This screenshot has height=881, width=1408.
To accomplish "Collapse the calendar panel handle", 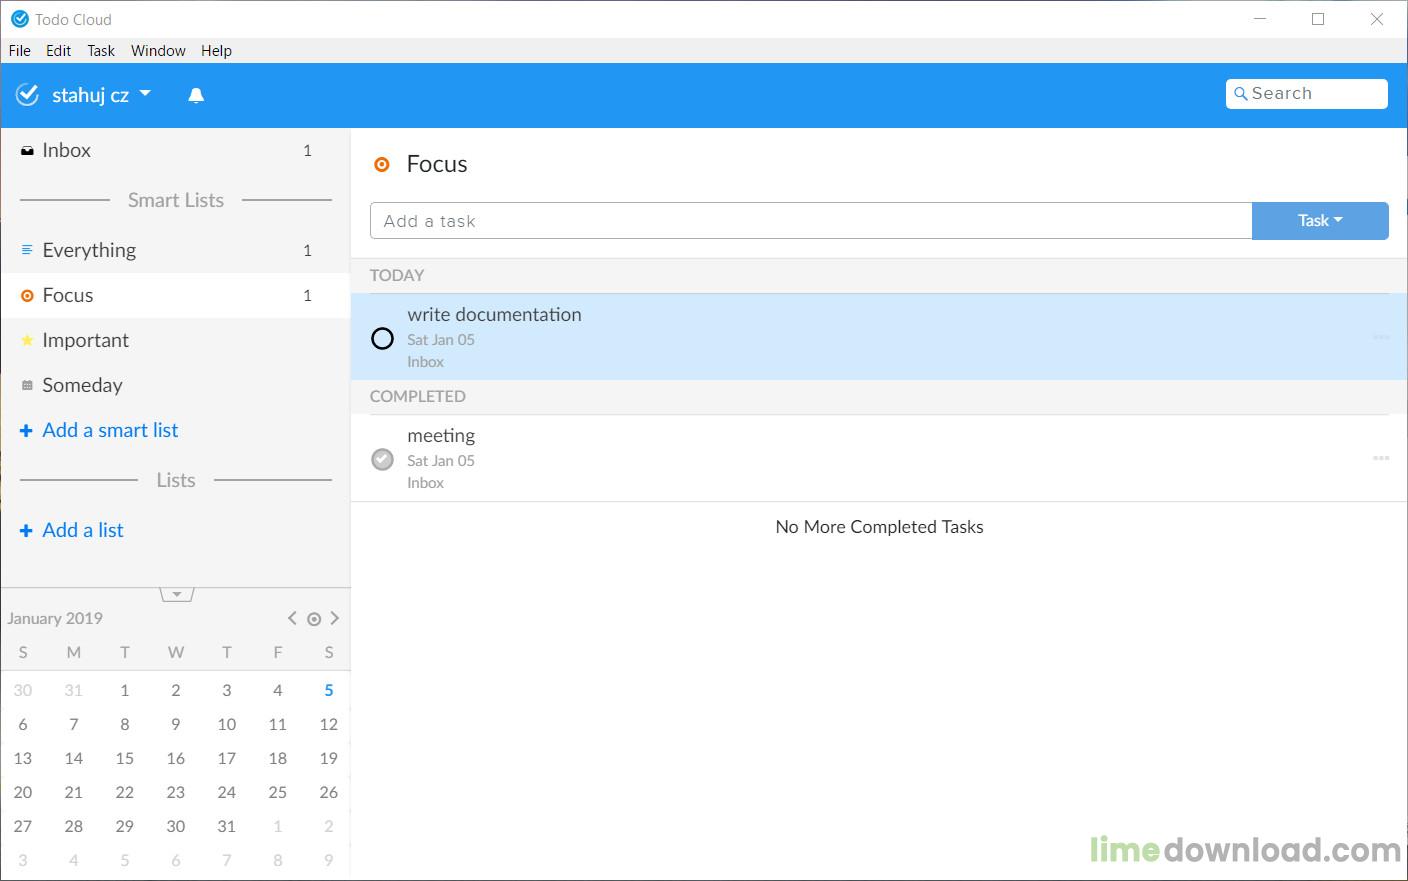I will [x=177, y=594].
